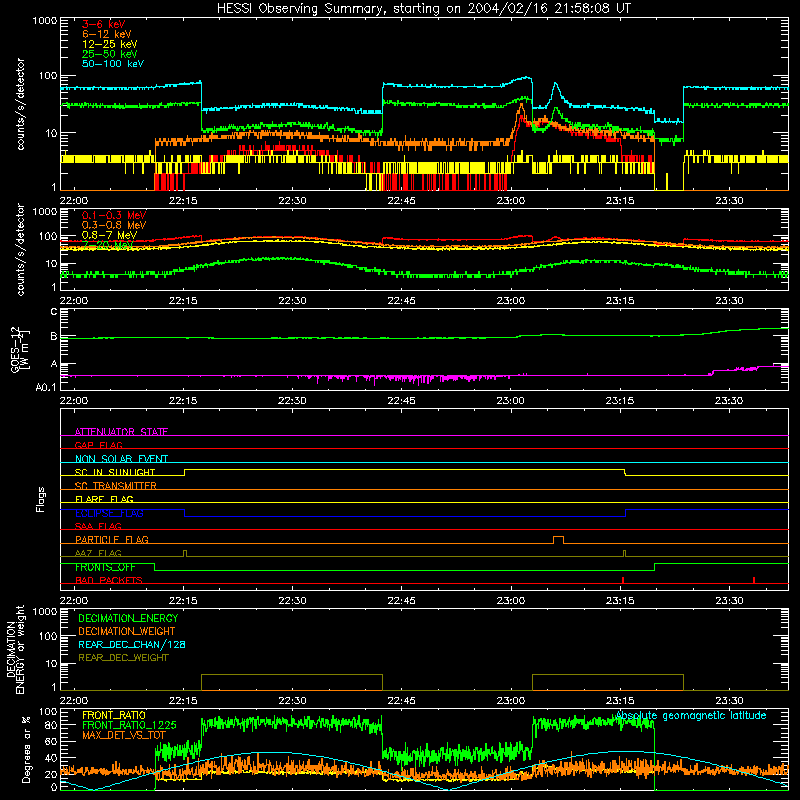Click the "GOES-12 [W m-2]" axis label
This screenshot has height=800, width=800.
point(19,349)
